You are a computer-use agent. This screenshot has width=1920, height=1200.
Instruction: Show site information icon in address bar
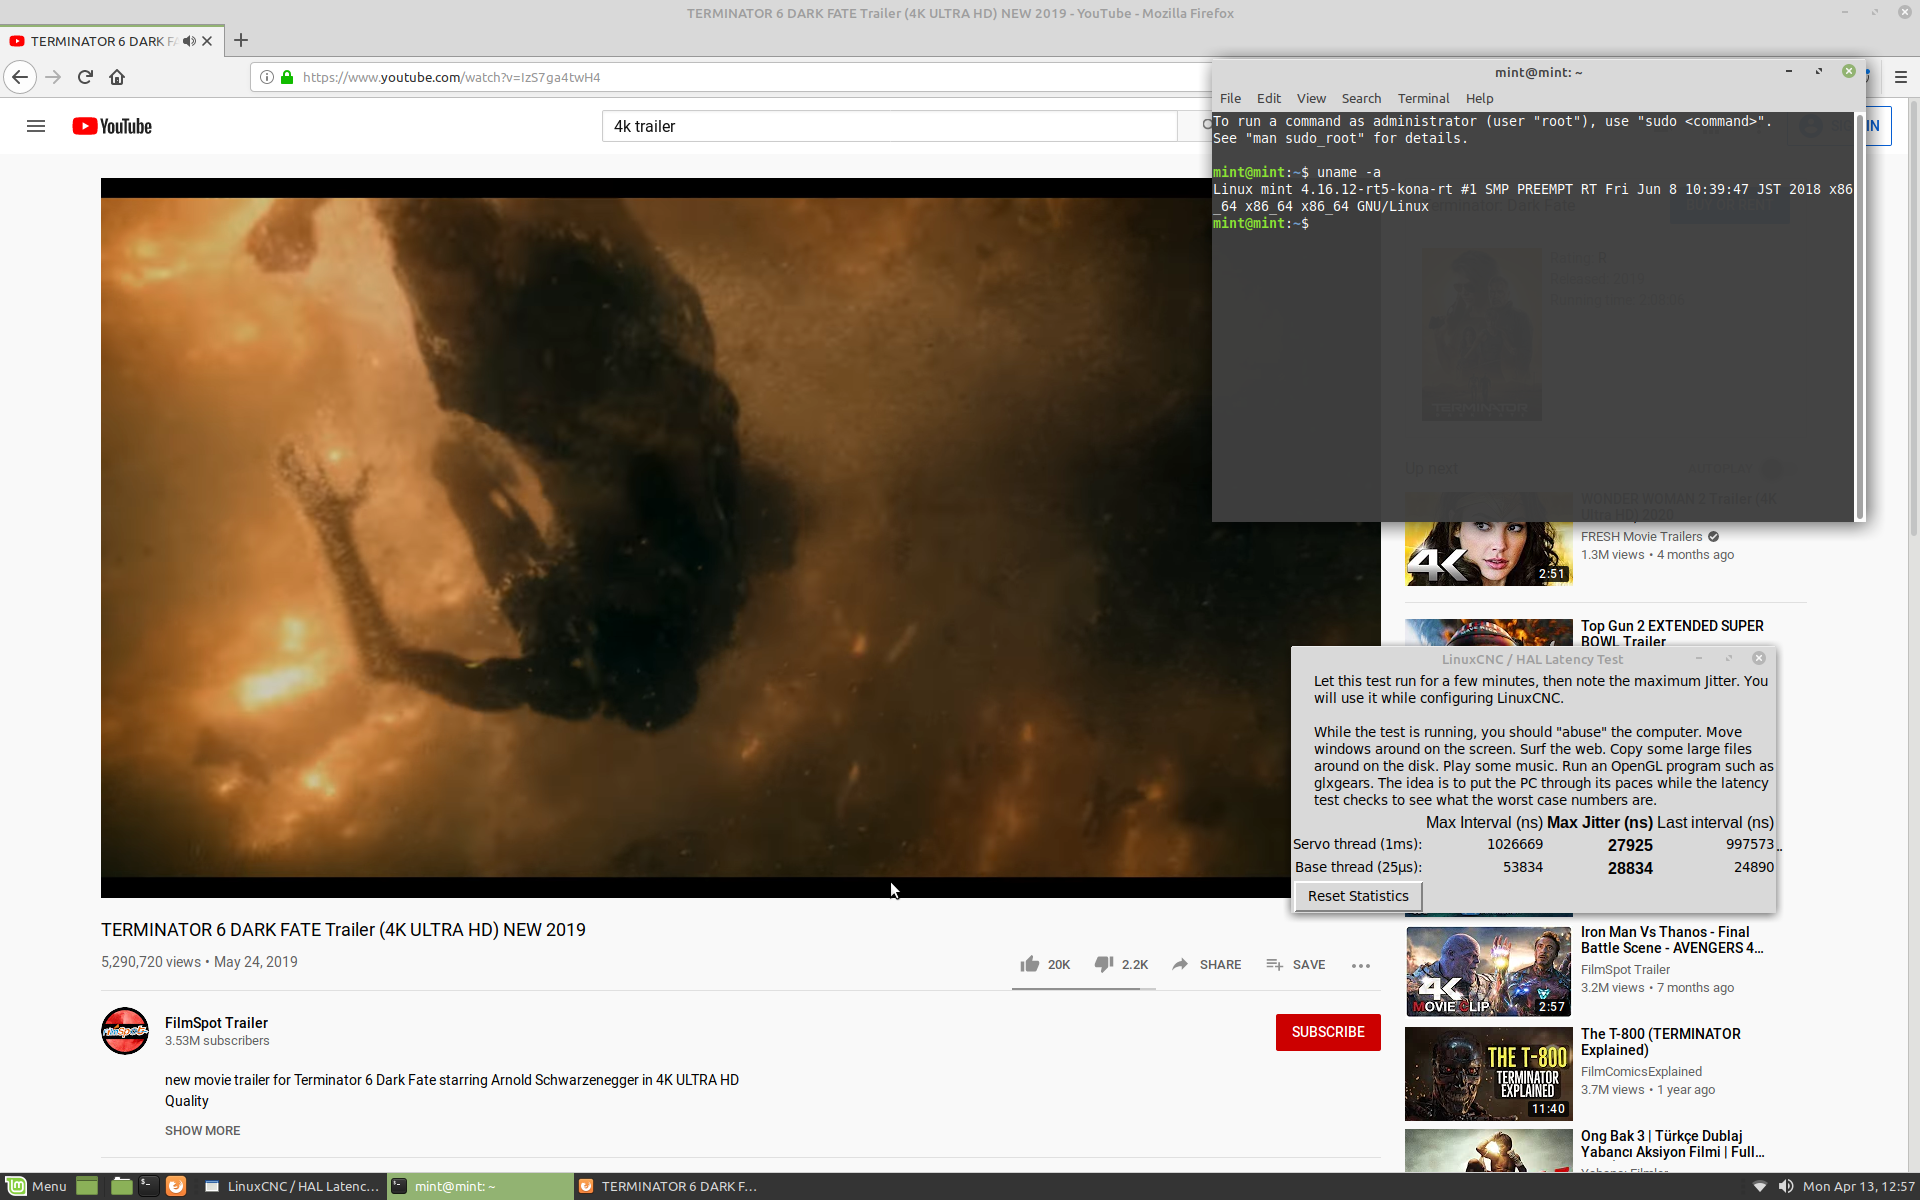[x=267, y=77]
